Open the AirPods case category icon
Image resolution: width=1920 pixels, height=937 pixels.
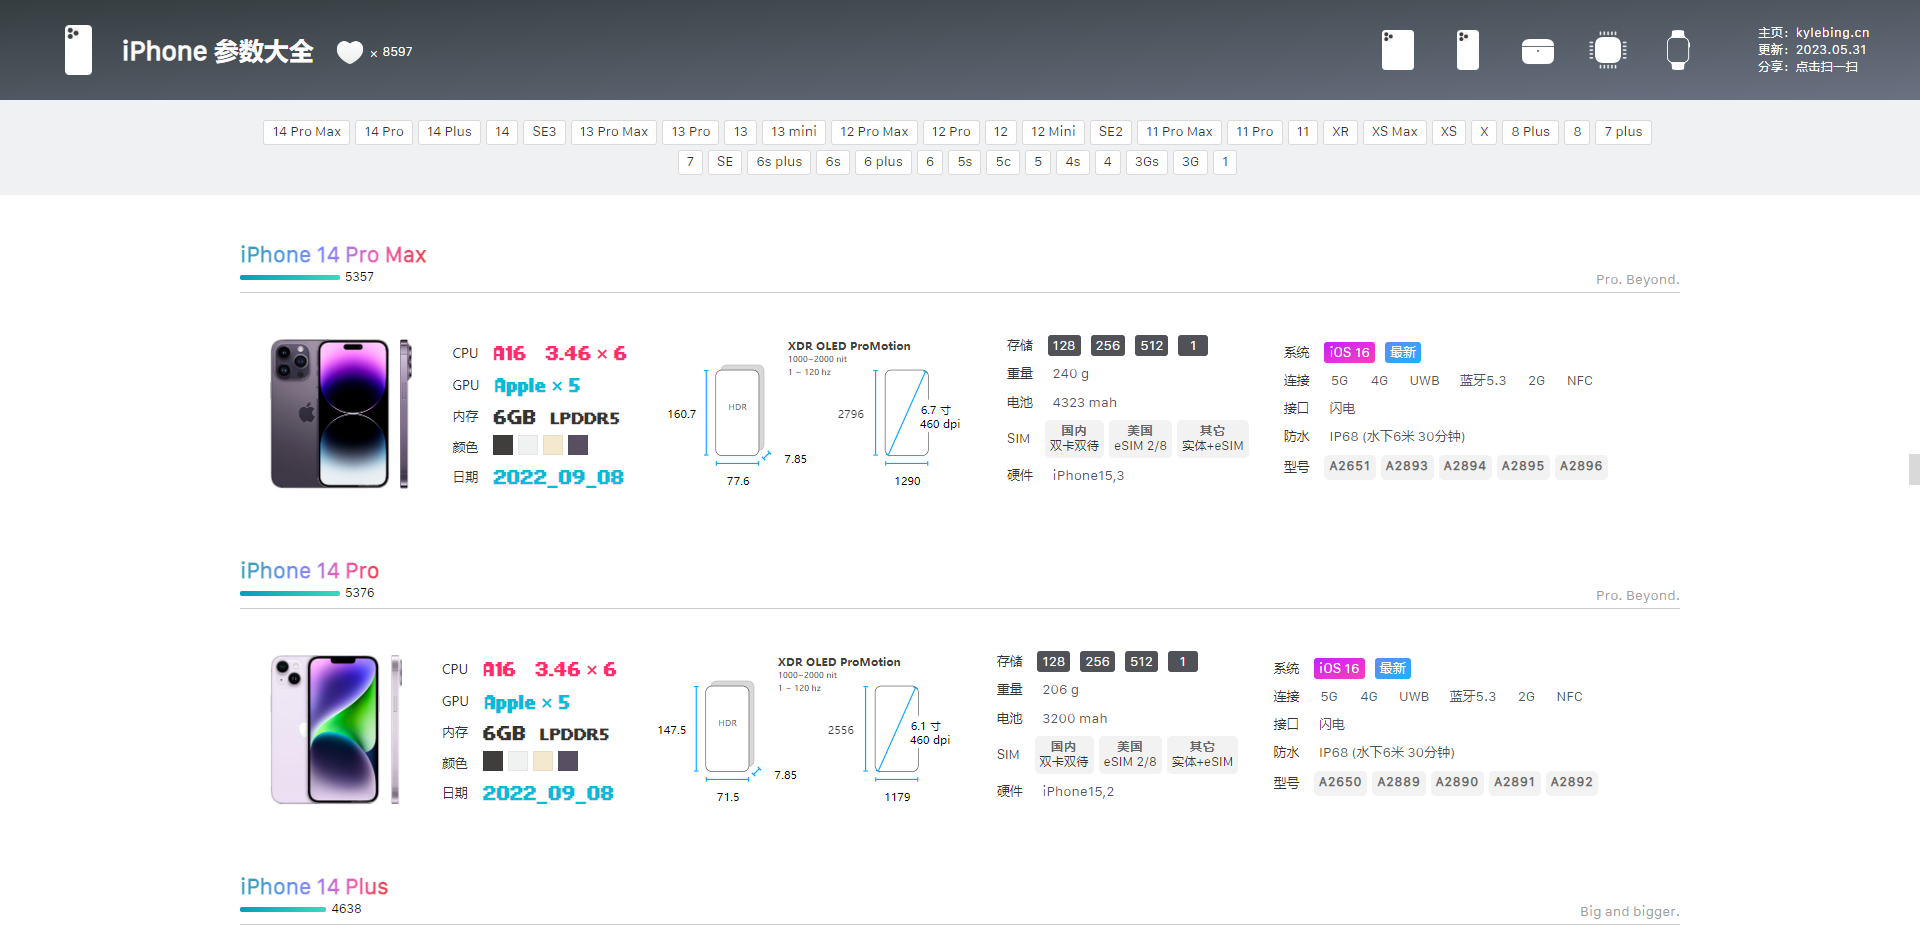[x=1537, y=51]
